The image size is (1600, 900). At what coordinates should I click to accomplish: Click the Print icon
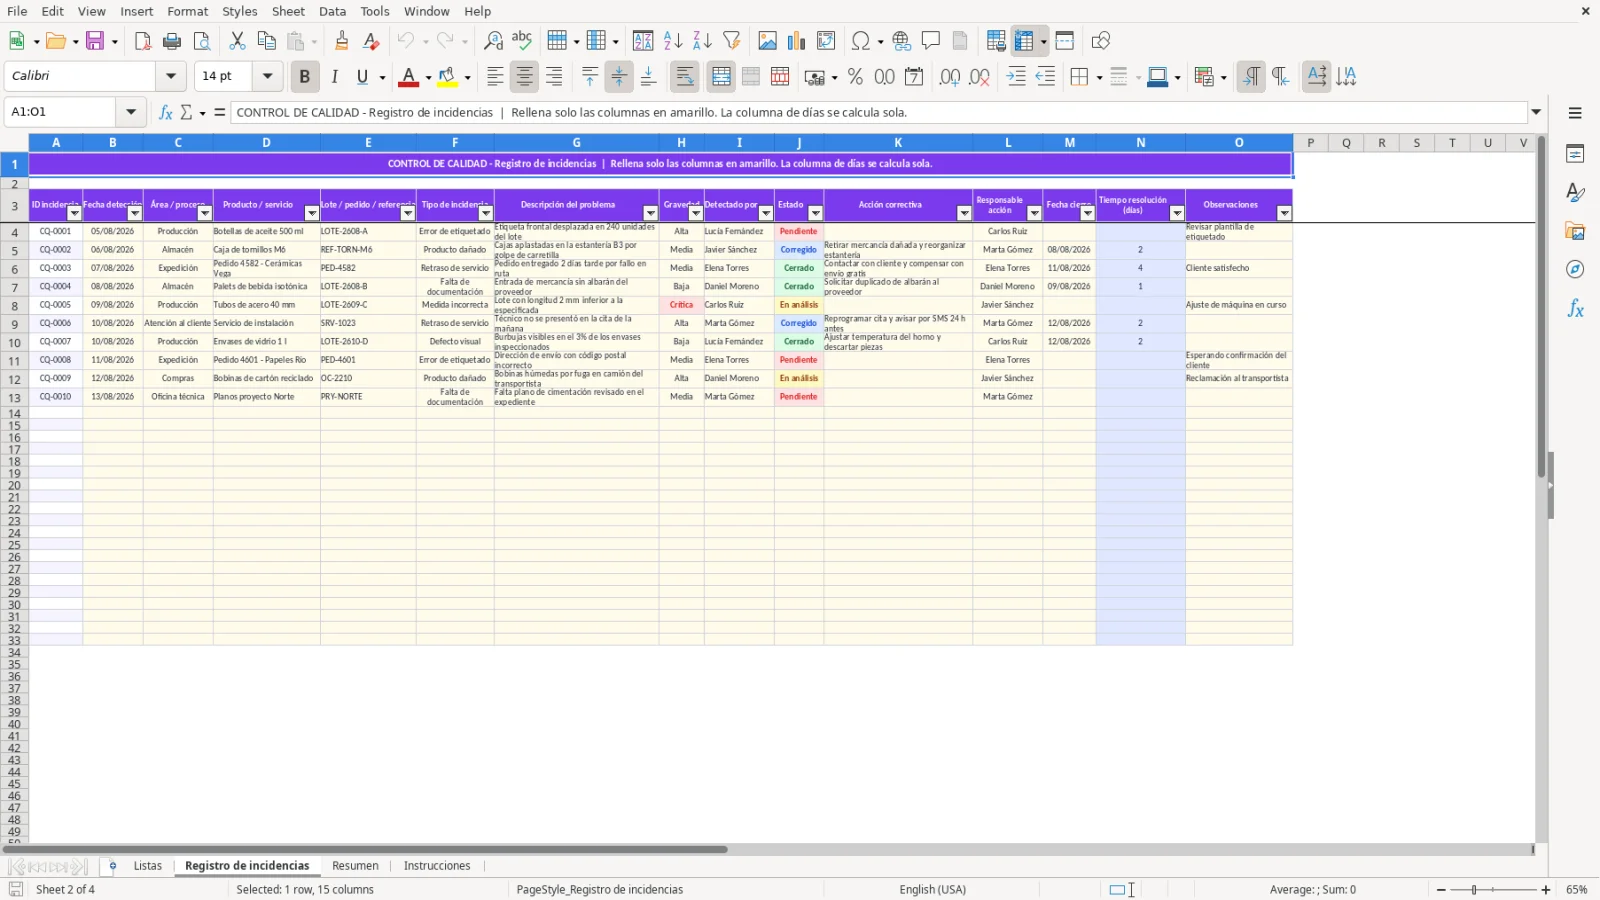[172, 41]
